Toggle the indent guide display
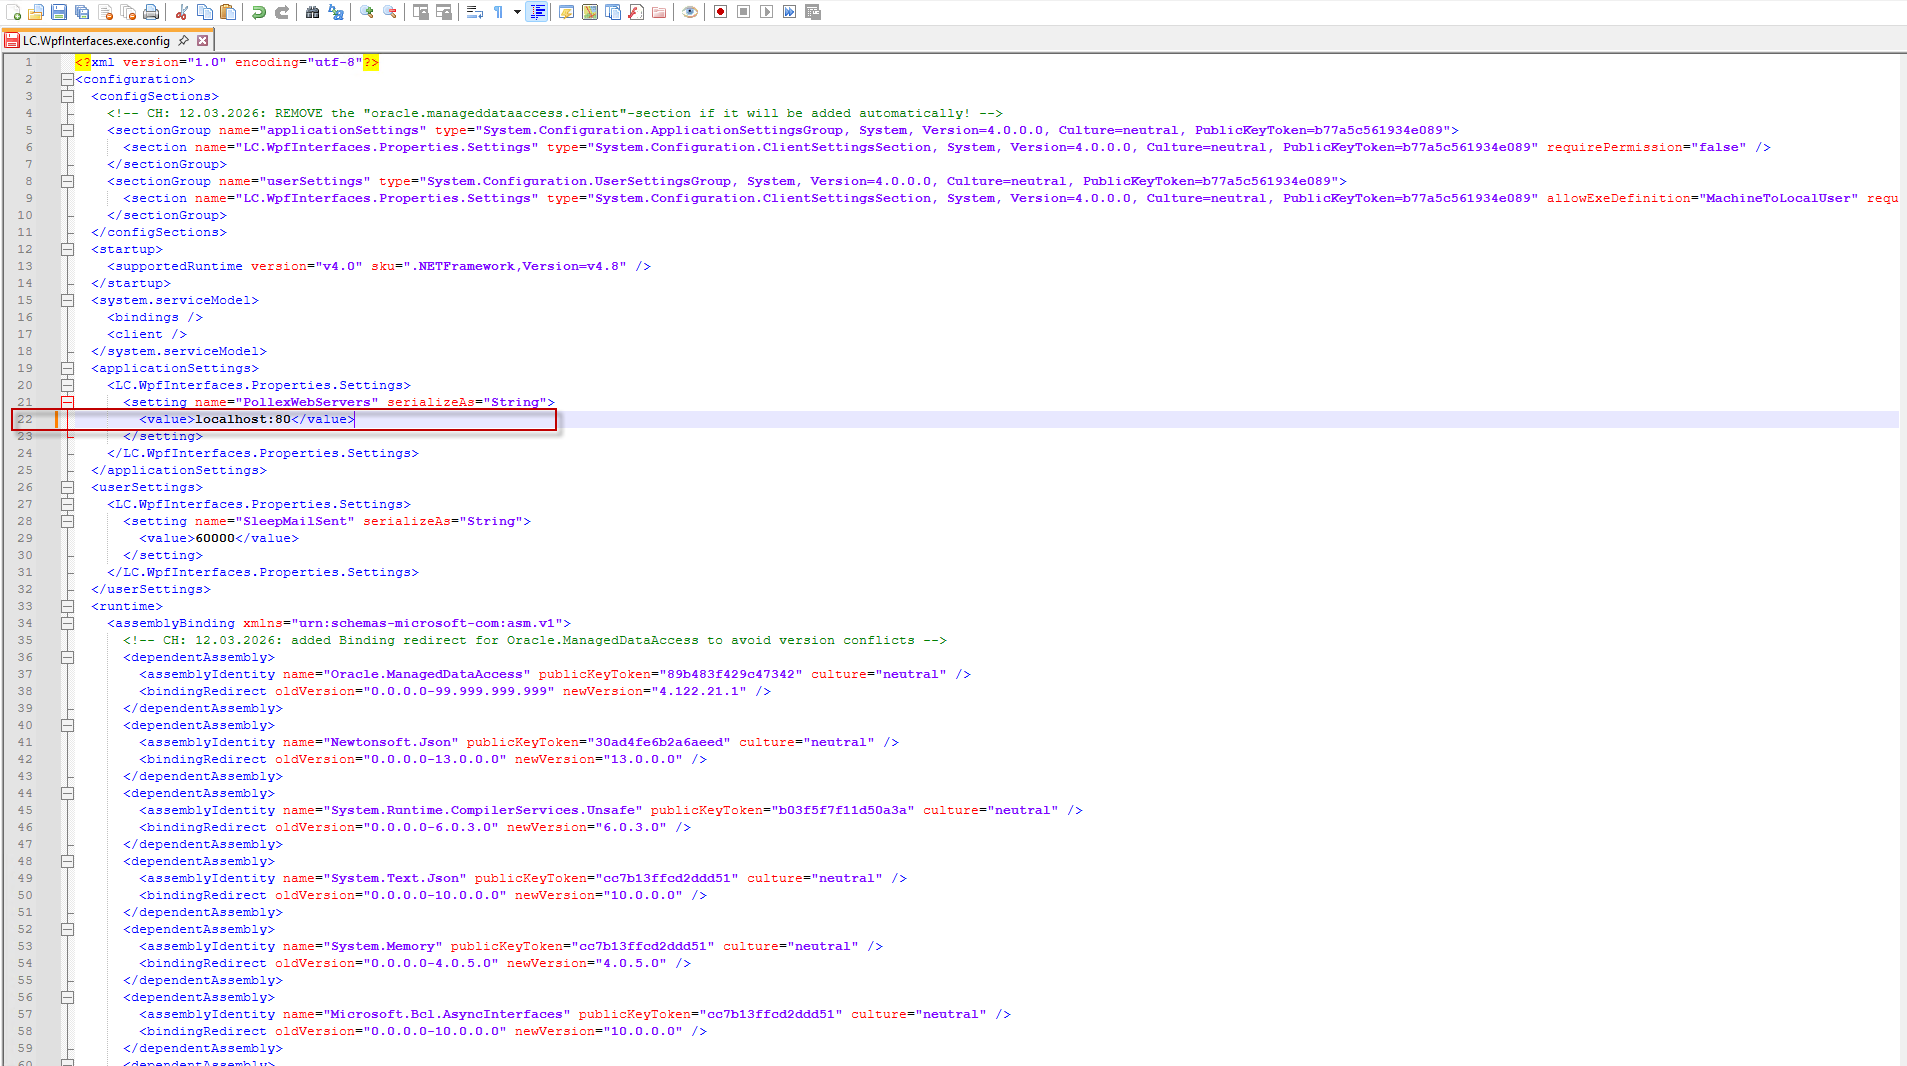This screenshot has height=1066, width=1907. tap(537, 12)
